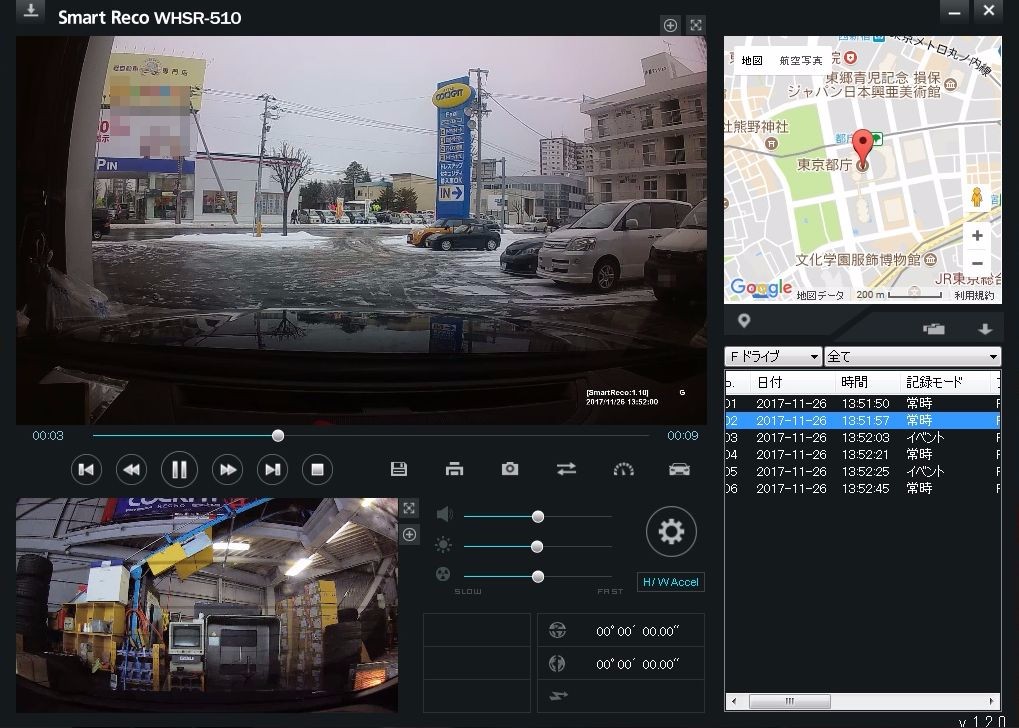Image resolution: width=1019 pixels, height=728 pixels.
Task: Swap front and rear camera views
Action: coord(566,469)
